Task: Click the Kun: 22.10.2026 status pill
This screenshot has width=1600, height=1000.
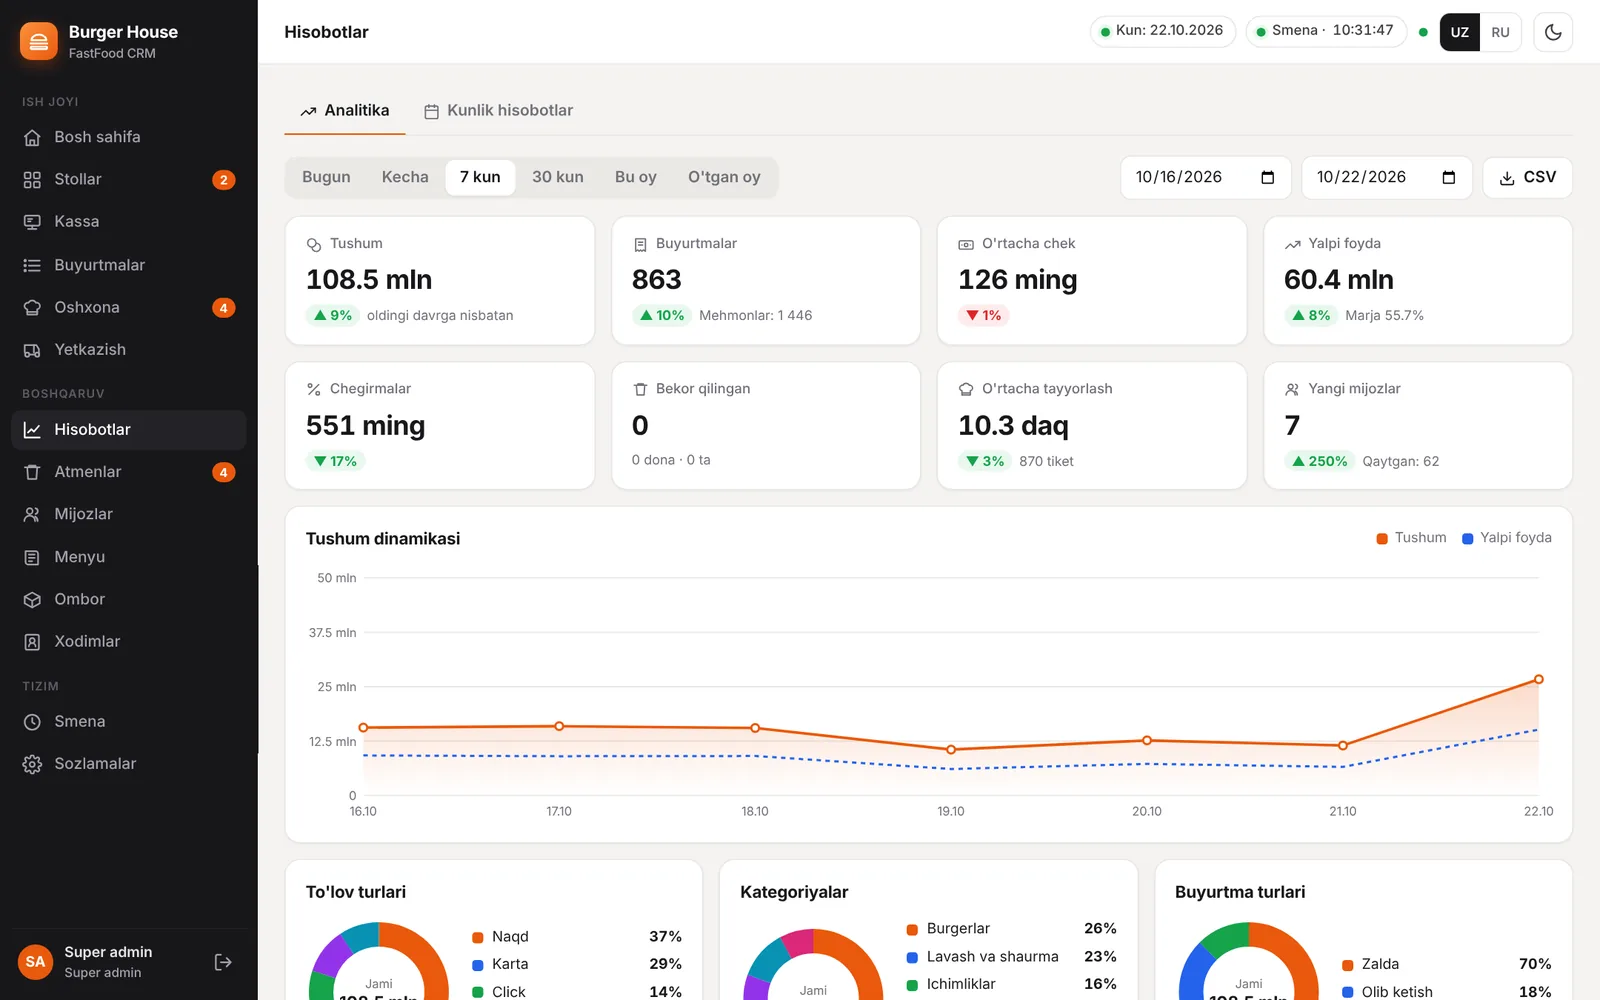Action: [1162, 31]
